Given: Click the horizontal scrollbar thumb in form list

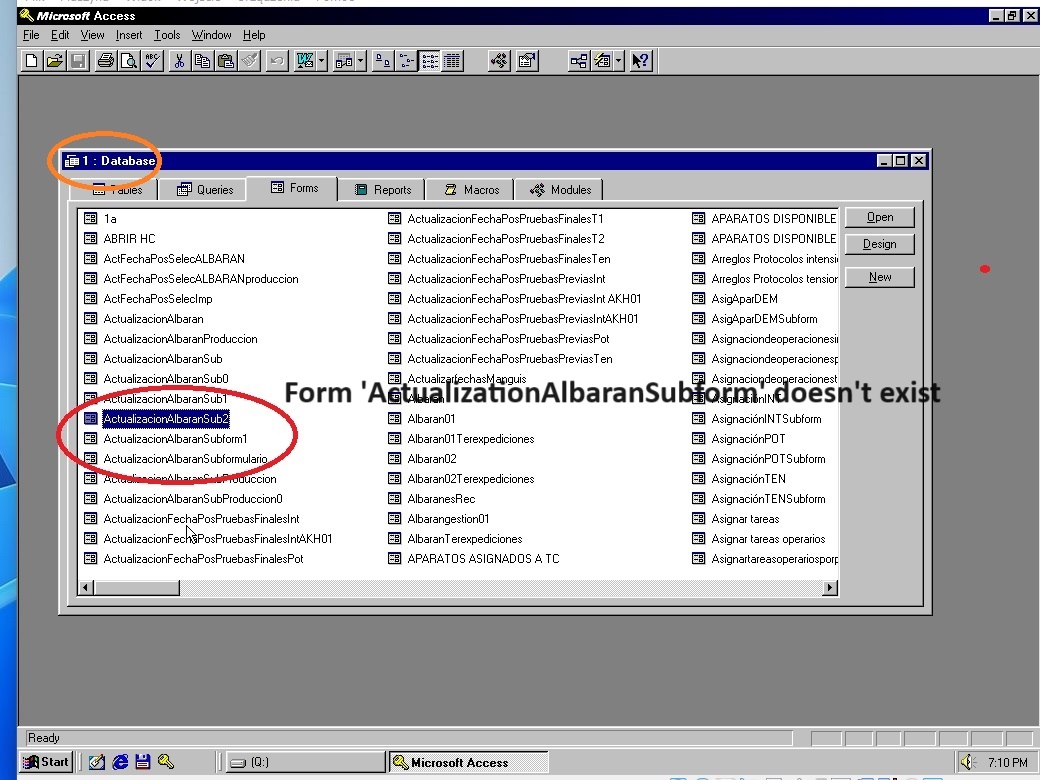Looking at the screenshot, I should pyautogui.click(x=136, y=588).
